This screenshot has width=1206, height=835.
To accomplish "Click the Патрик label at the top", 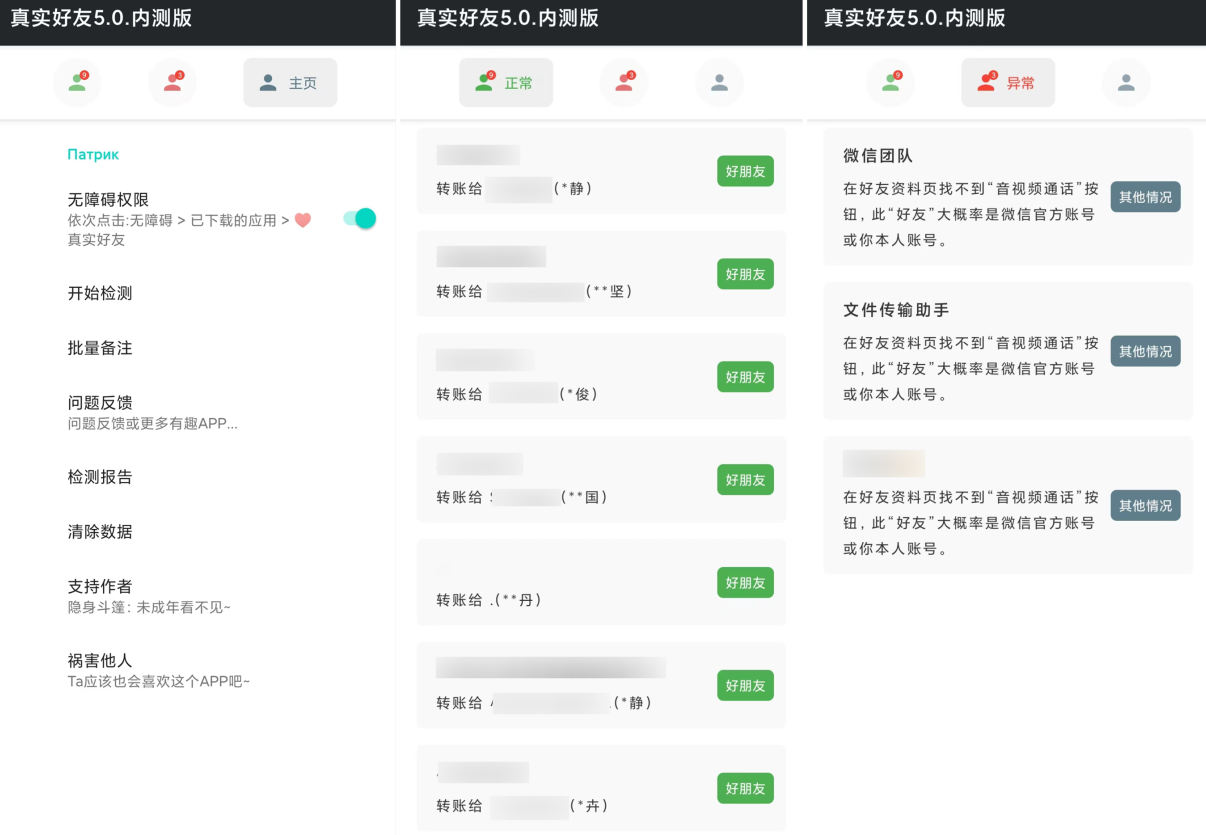I will pyautogui.click(x=93, y=154).
